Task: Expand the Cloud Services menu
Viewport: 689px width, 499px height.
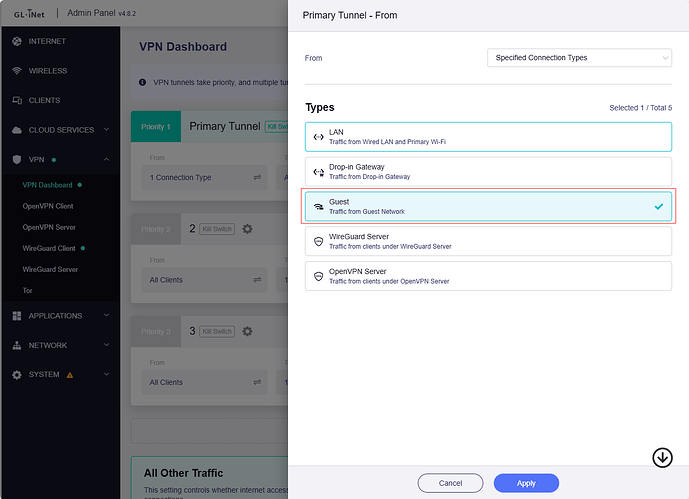Action: [x=60, y=130]
